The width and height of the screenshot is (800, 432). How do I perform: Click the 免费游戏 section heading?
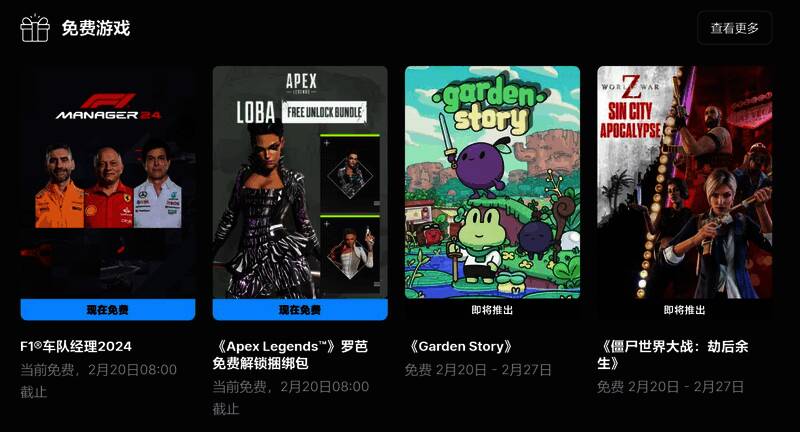pyautogui.click(x=96, y=28)
